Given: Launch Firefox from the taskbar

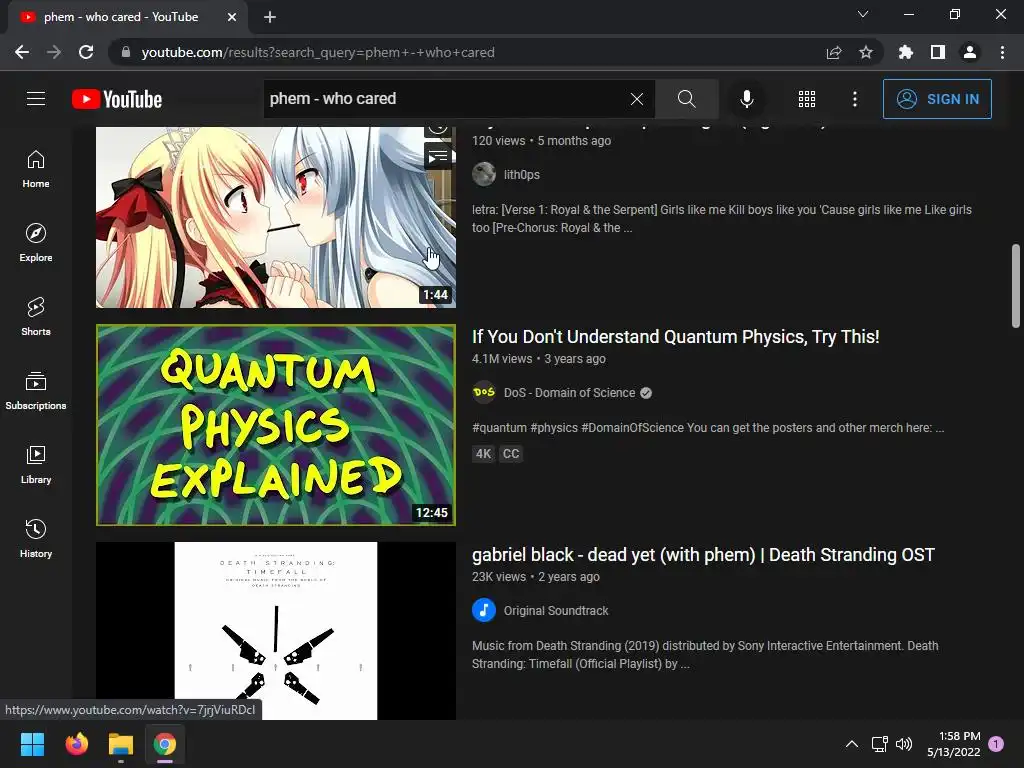Looking at the screenshot, I should coord(76,744).
